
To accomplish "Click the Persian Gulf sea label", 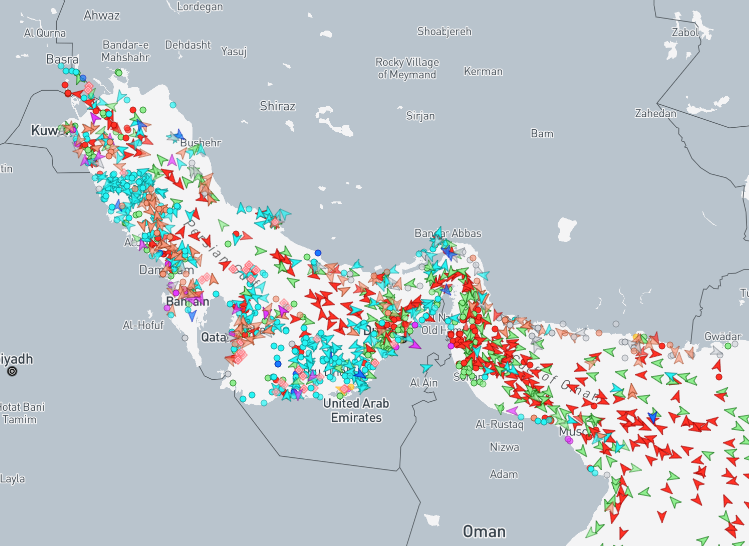I will 224,255.
